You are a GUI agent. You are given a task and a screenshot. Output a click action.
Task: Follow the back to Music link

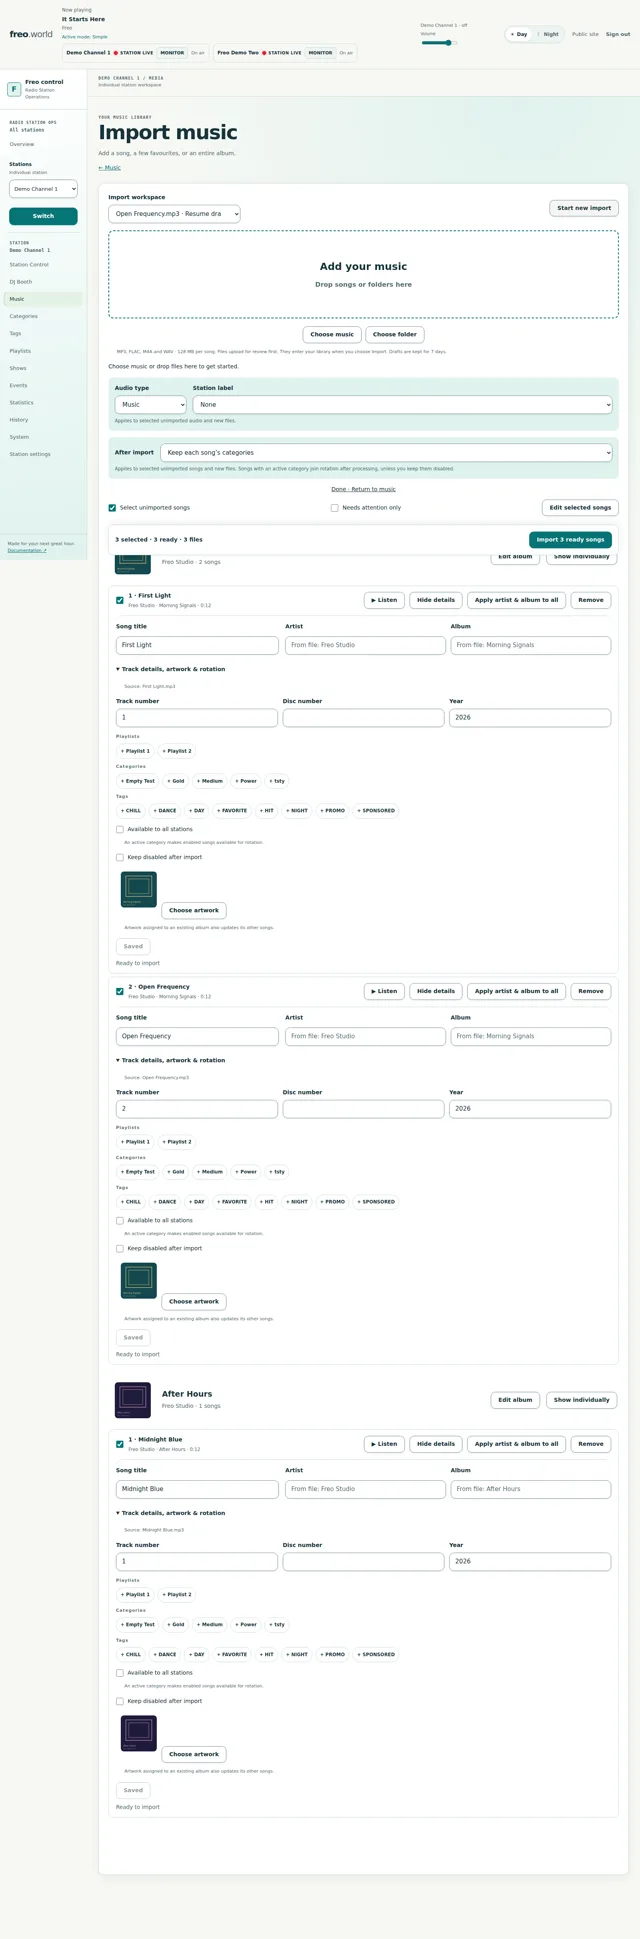[110, 168]
